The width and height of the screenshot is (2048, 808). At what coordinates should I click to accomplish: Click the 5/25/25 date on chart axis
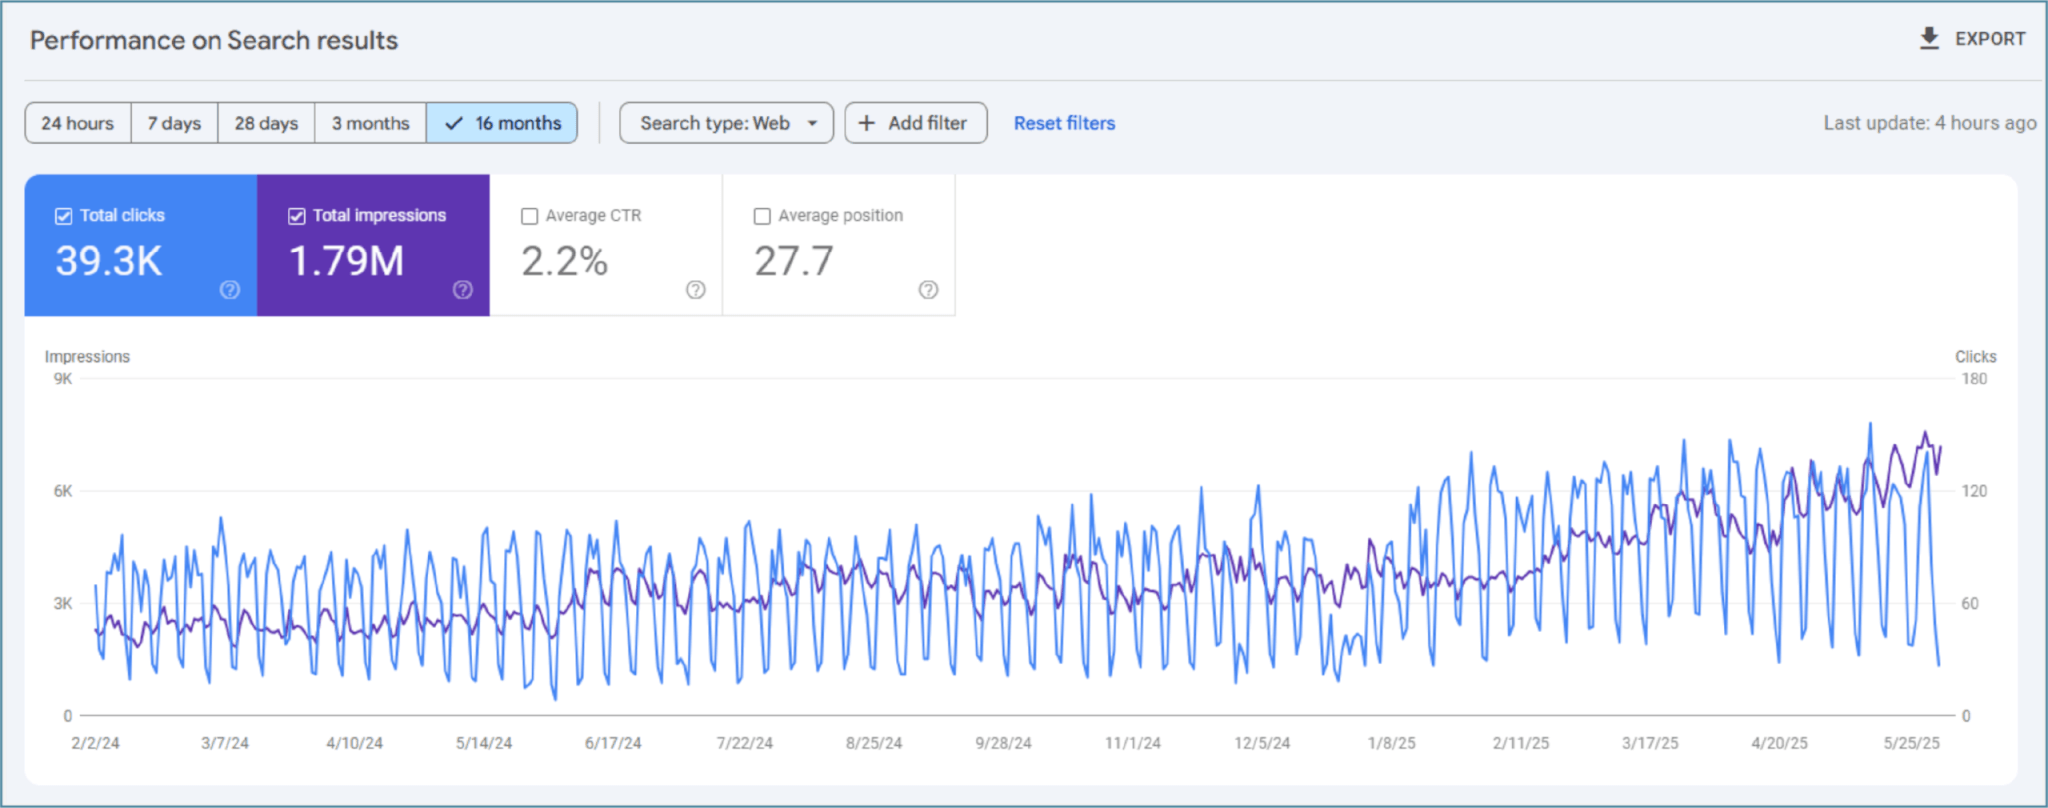point(1911,743)
